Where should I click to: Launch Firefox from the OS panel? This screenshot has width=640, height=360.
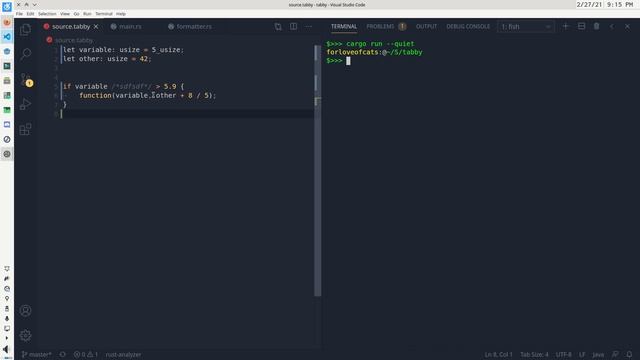coord(7,22)
